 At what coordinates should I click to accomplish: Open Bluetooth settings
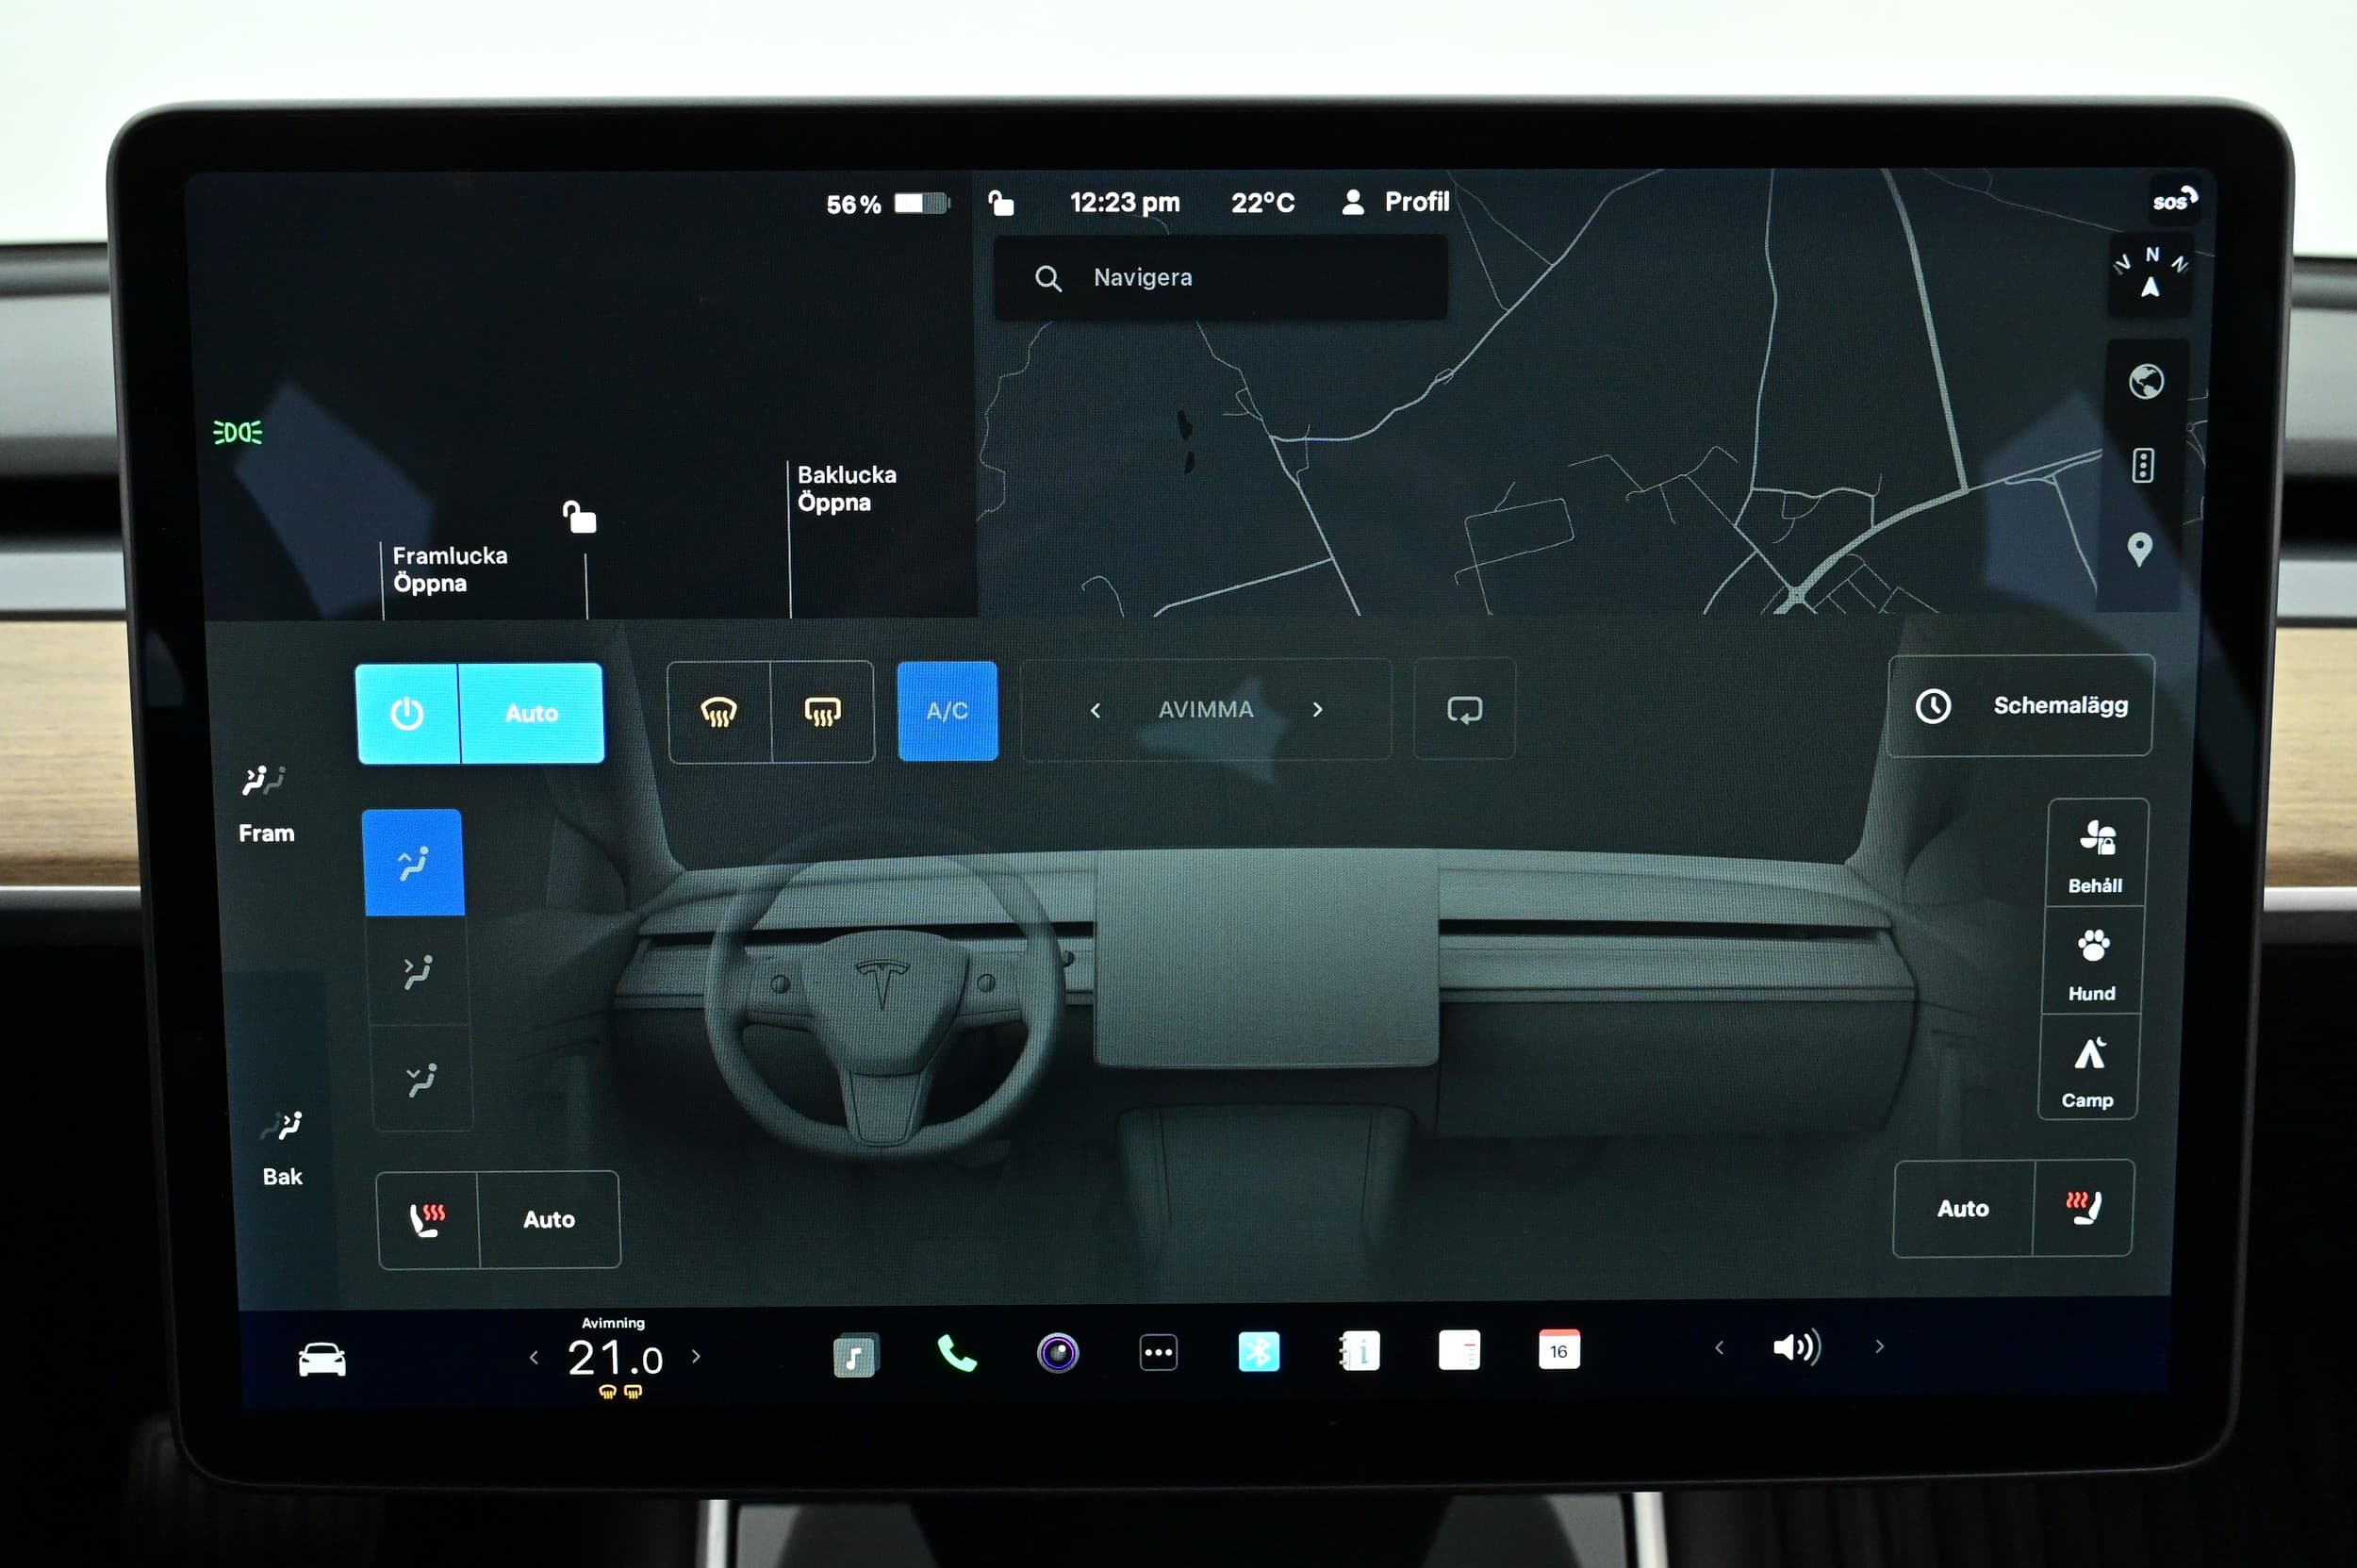[1258, 1352]
